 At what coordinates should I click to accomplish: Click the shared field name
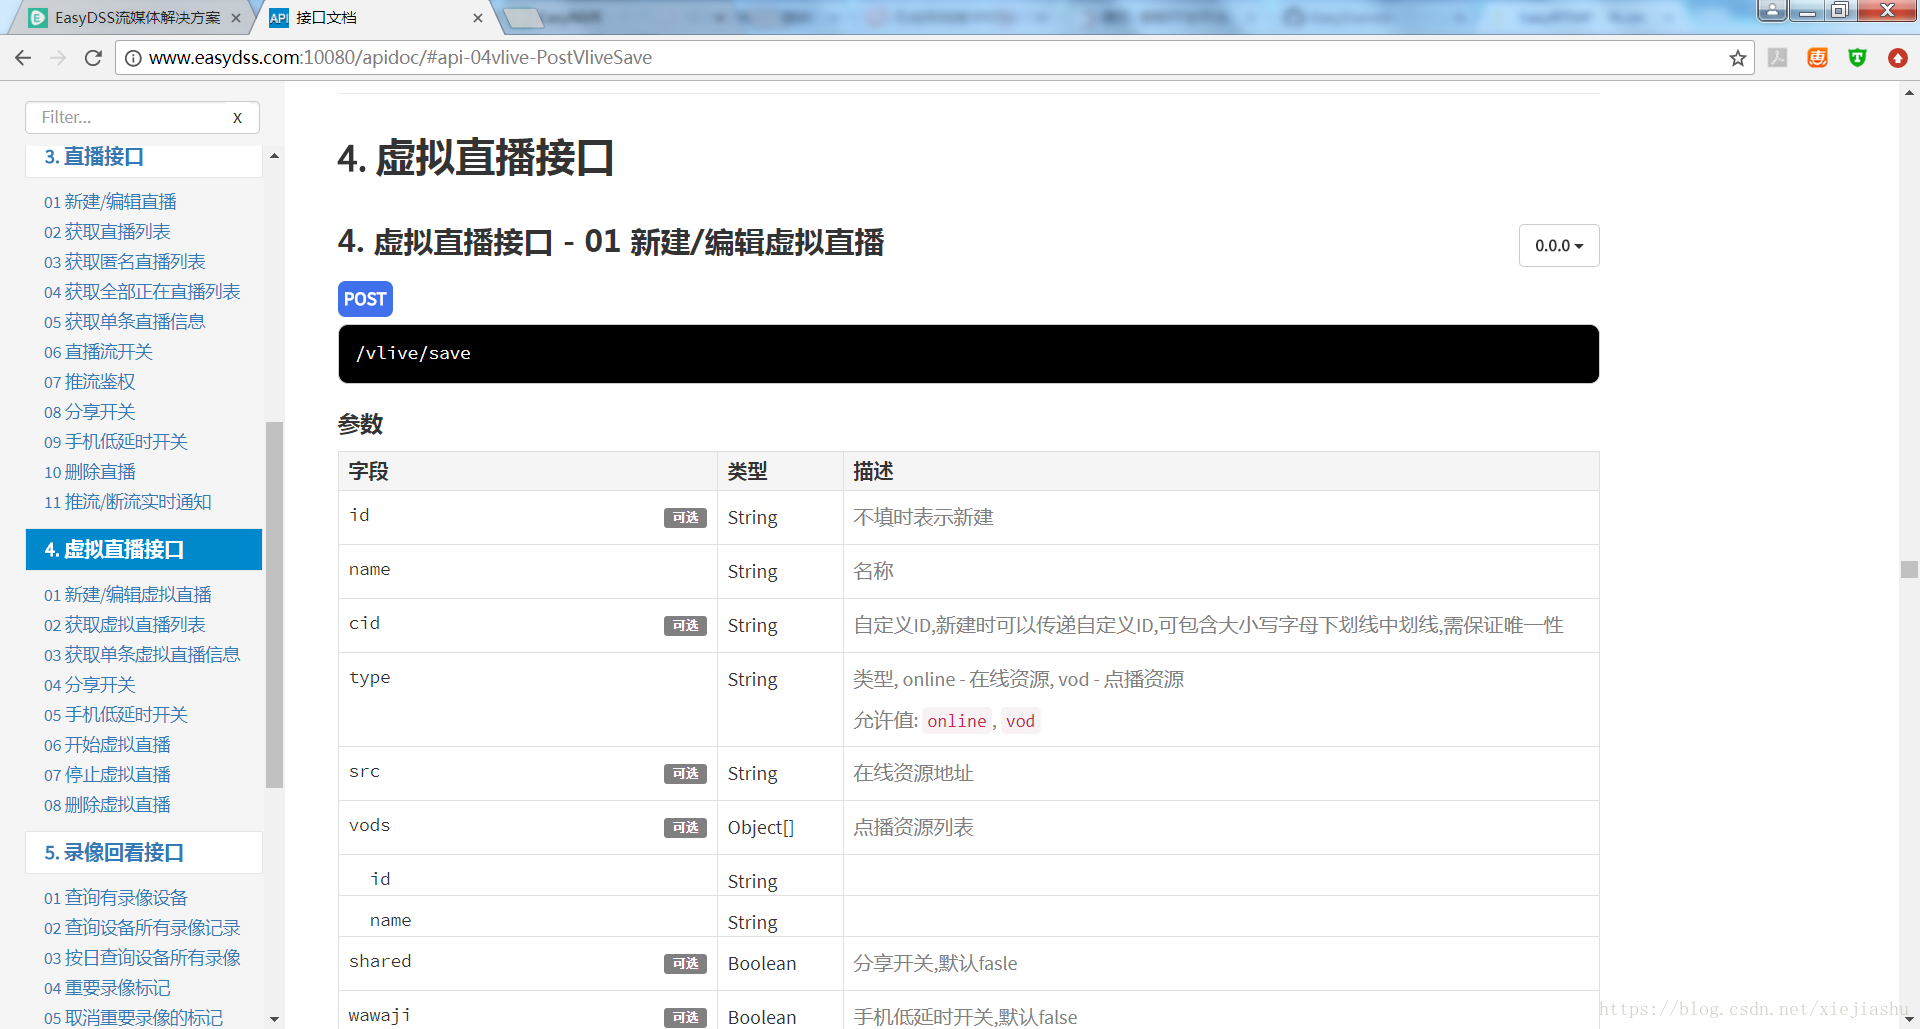(x=380, y=961)
